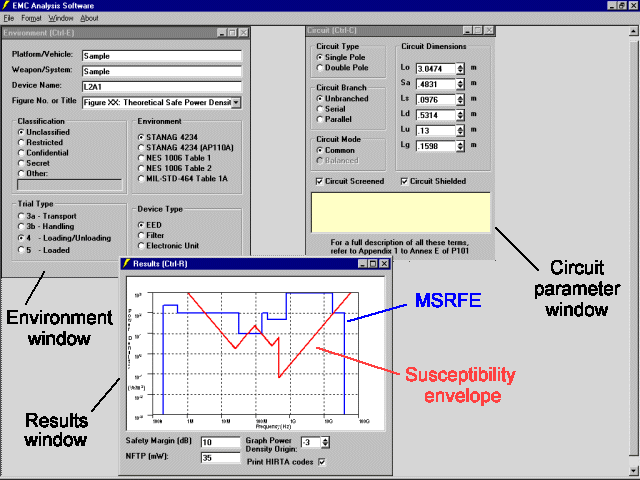Open the Format menu
Image resolution: width=640 pixels, height=480 pixels.
point(31,18)
